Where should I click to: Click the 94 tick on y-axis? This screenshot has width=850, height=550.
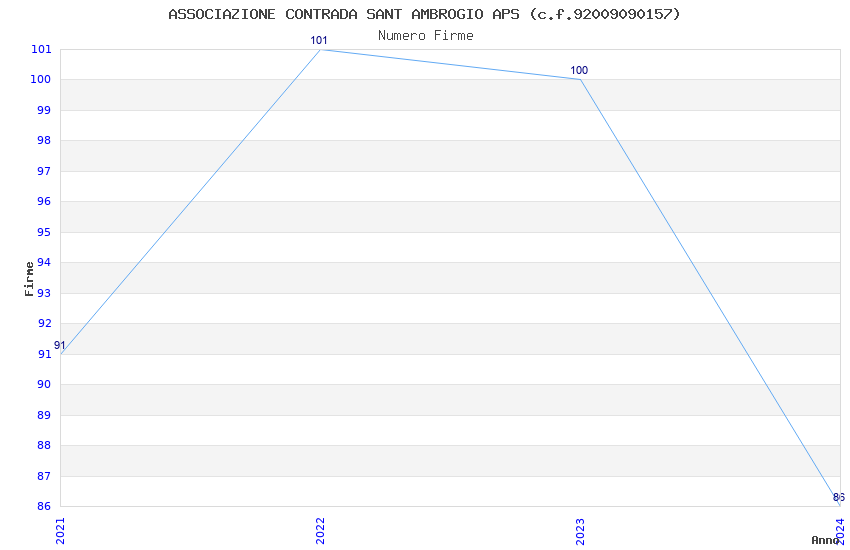[44, 263]
